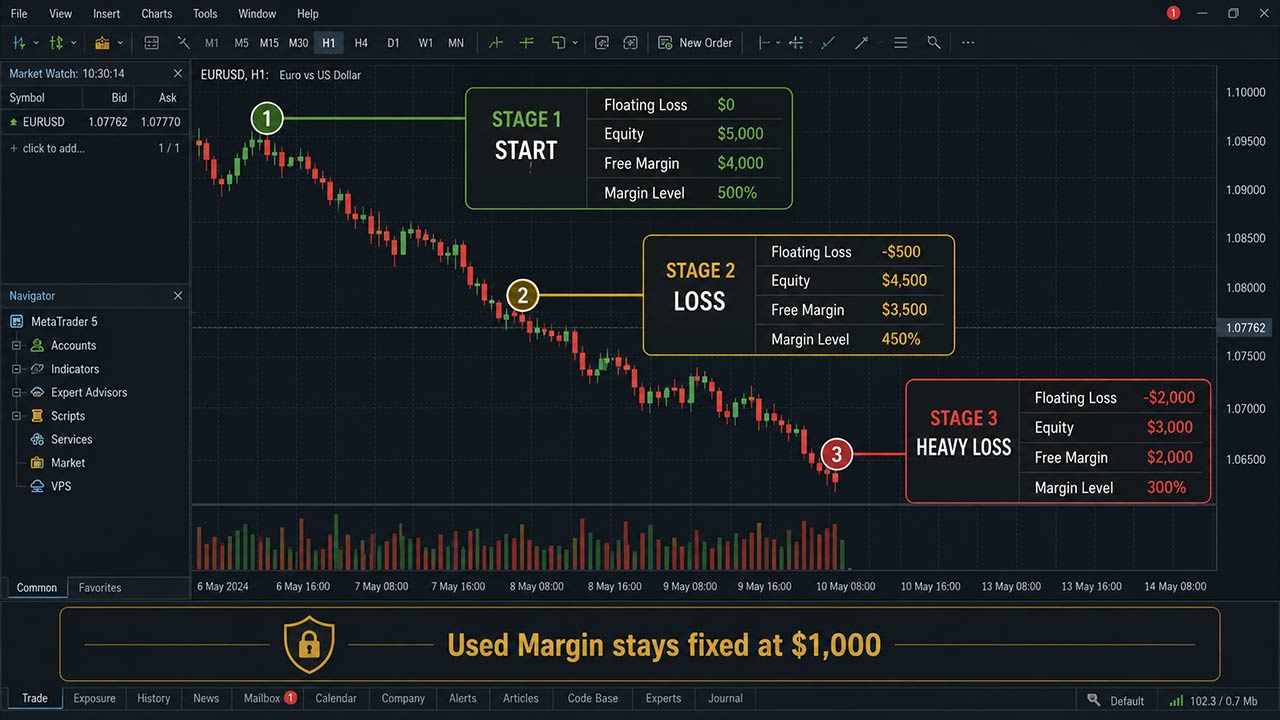1280x720 pixels.
Task: Click 'click to add...' in Market Watch
Action: (53, 148)
